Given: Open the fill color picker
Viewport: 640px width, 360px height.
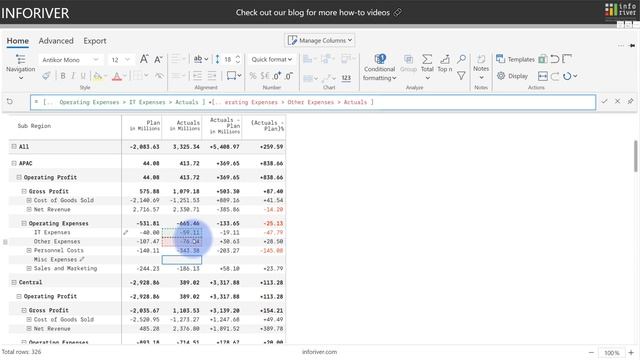Looking at the screenshot, I should pyautogui.click(x=100, y=76).
